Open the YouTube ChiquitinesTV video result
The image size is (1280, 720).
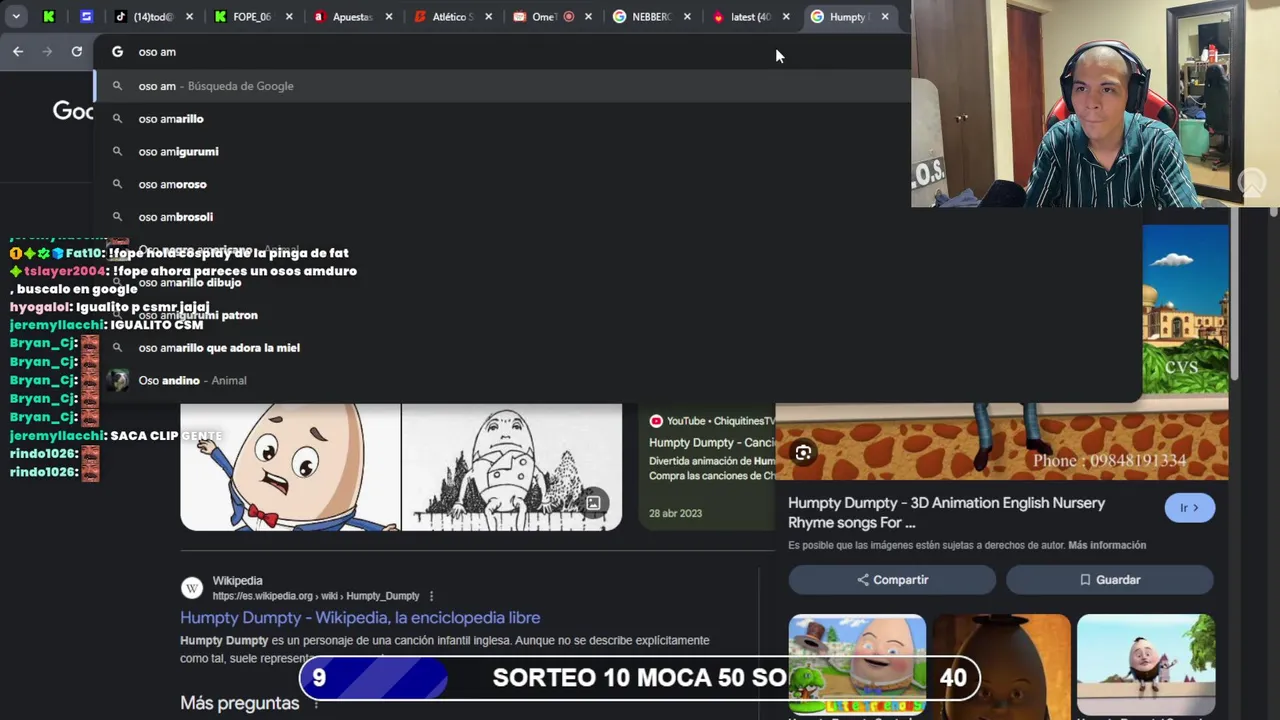point(706,466)
